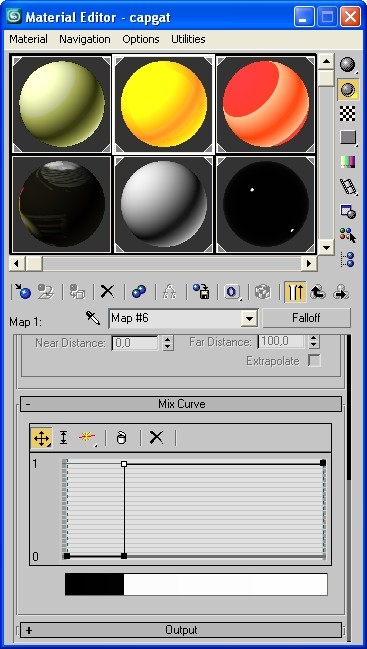Image resolution: width=367 pixels, height=649 pixels.
Task: Click Reset Map to Default X icon
Action: pos(108,292)
